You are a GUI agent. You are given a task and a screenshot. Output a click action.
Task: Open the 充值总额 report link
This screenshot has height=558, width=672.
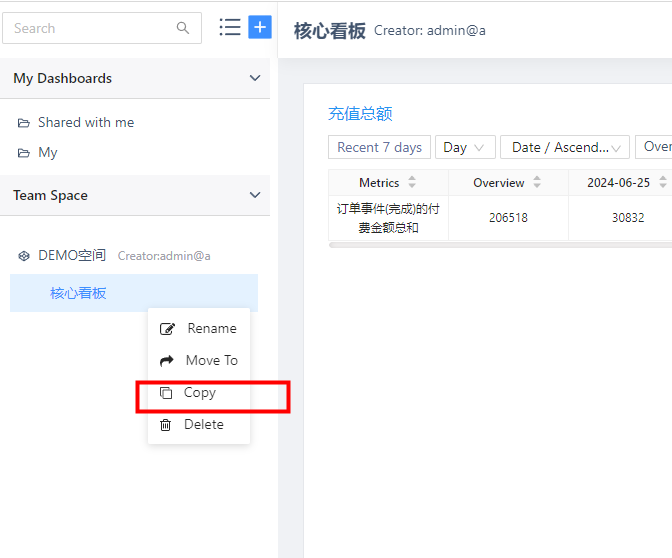(x=360, y=114)
